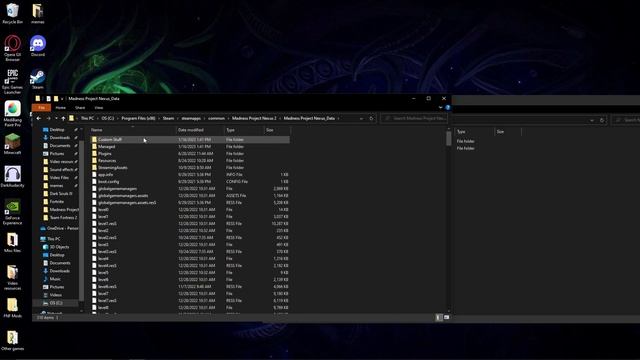Switch to details view icon in status bar
The height and width of the screenshot is (360, 640).
click(x=438, y=317)
